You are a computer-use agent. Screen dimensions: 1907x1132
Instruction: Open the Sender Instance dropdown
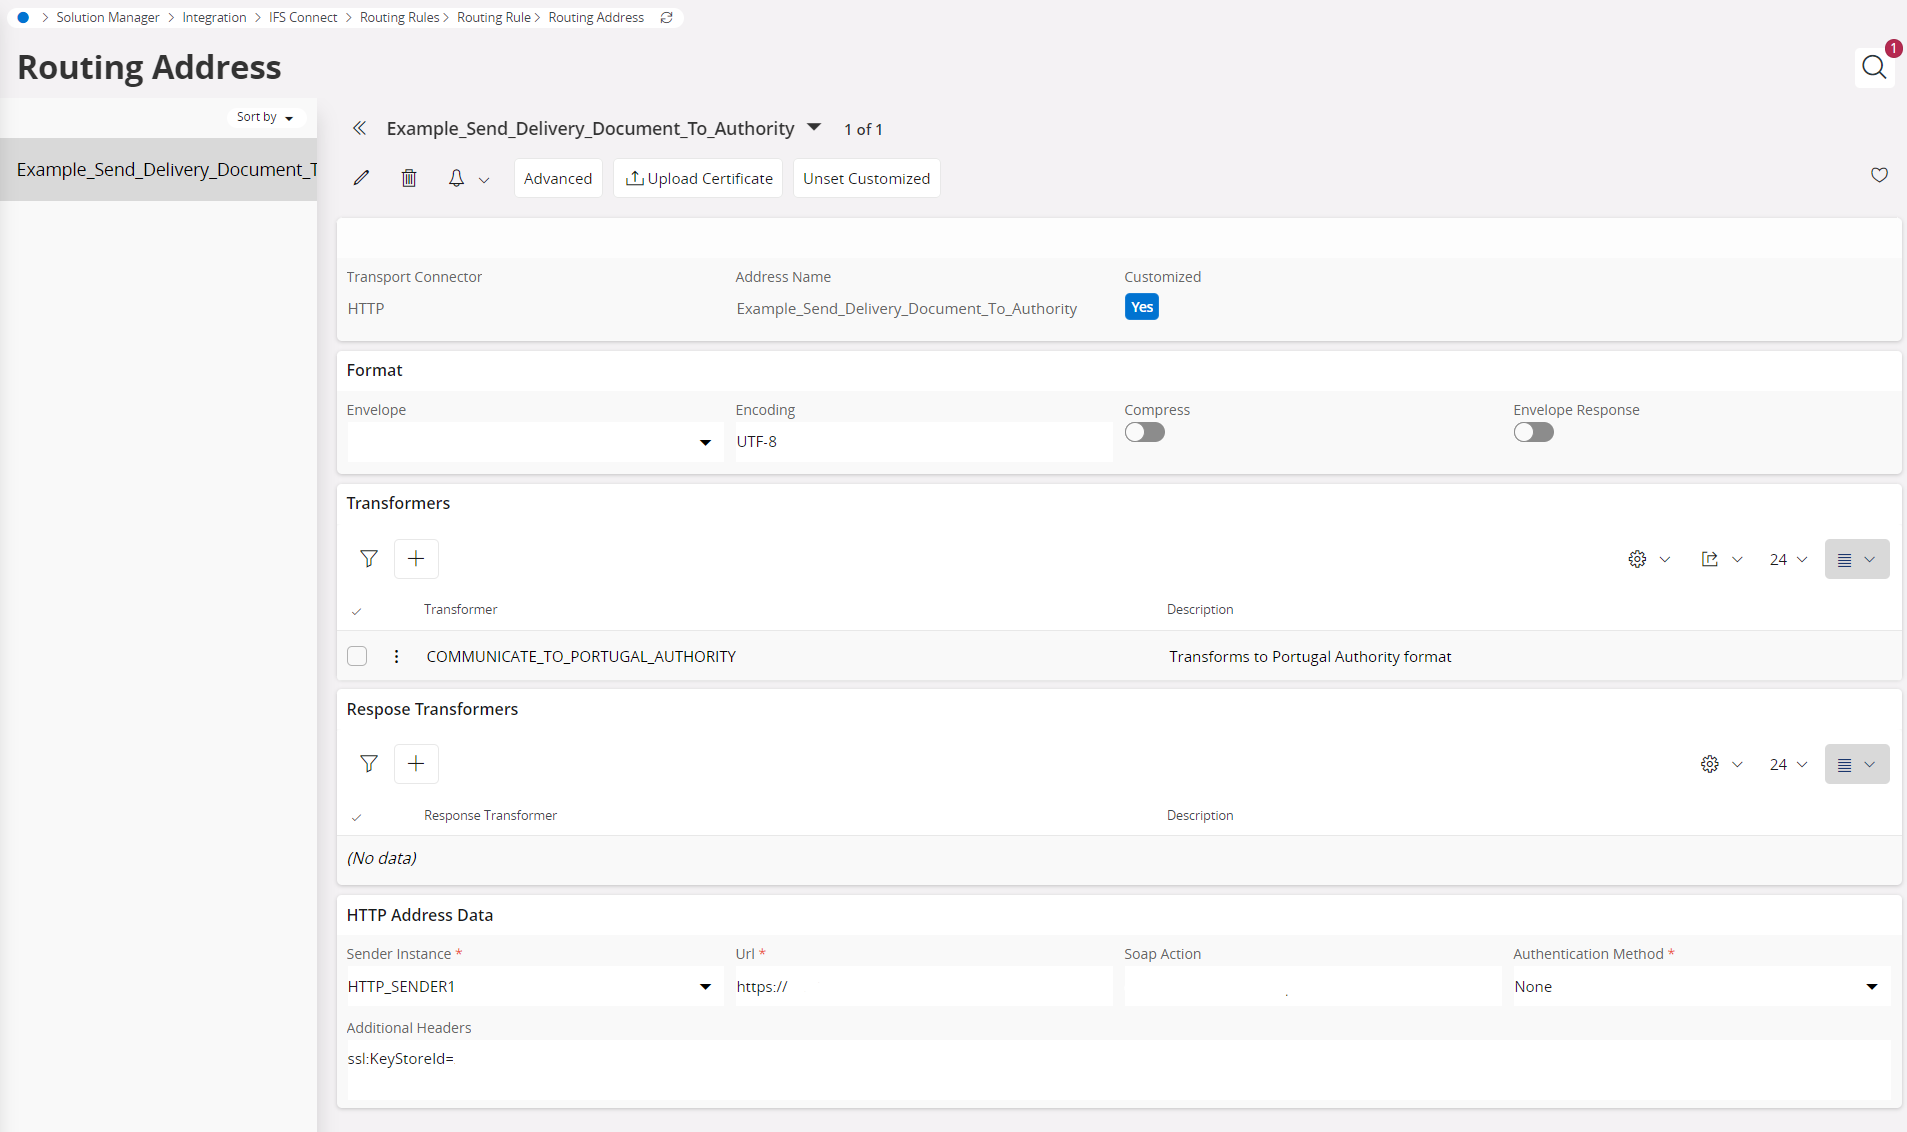pyautogui.click(x=705, y=986)
